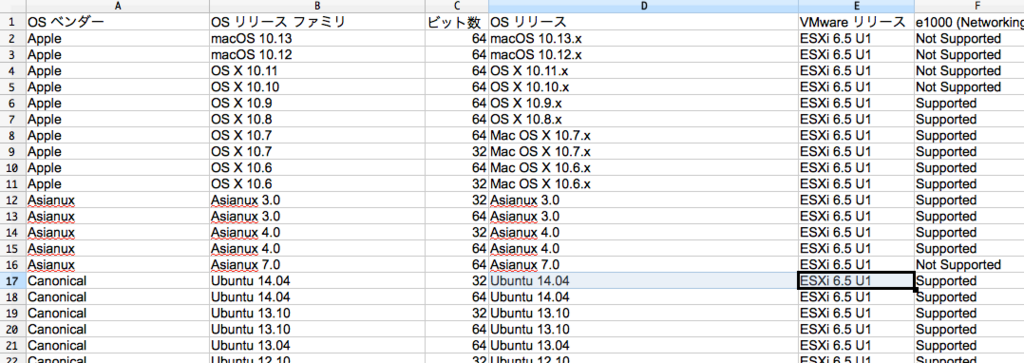The width and height of the screenshot is (1024, 363).
Task: Select cell 'macOS 10.12.x'
Action: point(643,55)
